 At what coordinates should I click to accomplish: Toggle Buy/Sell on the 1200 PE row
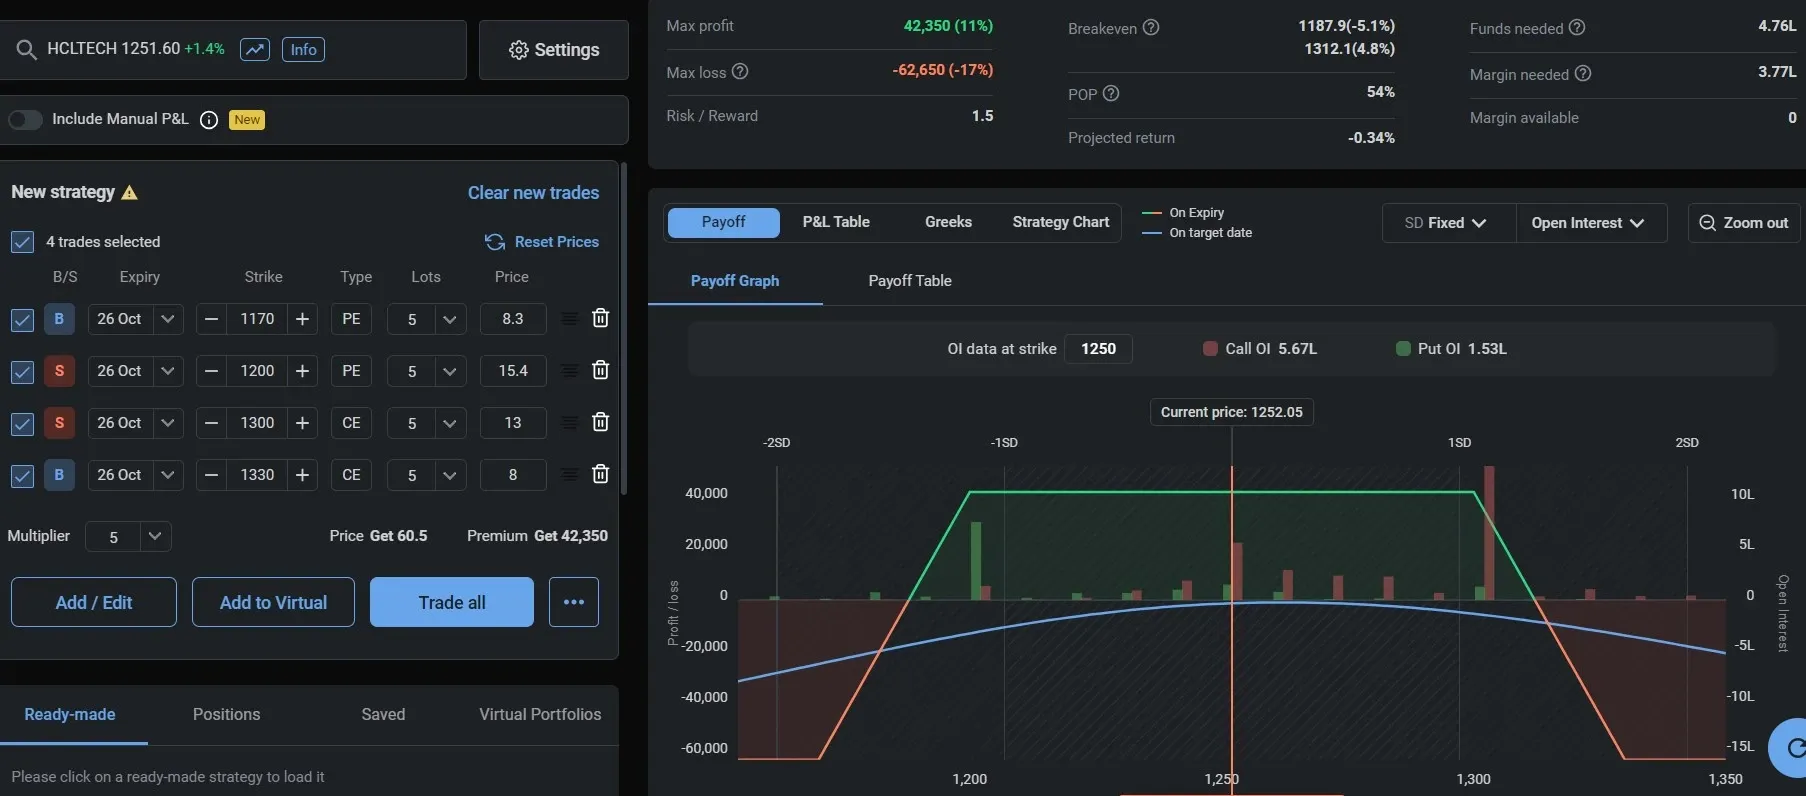click(x=59, y=371)
